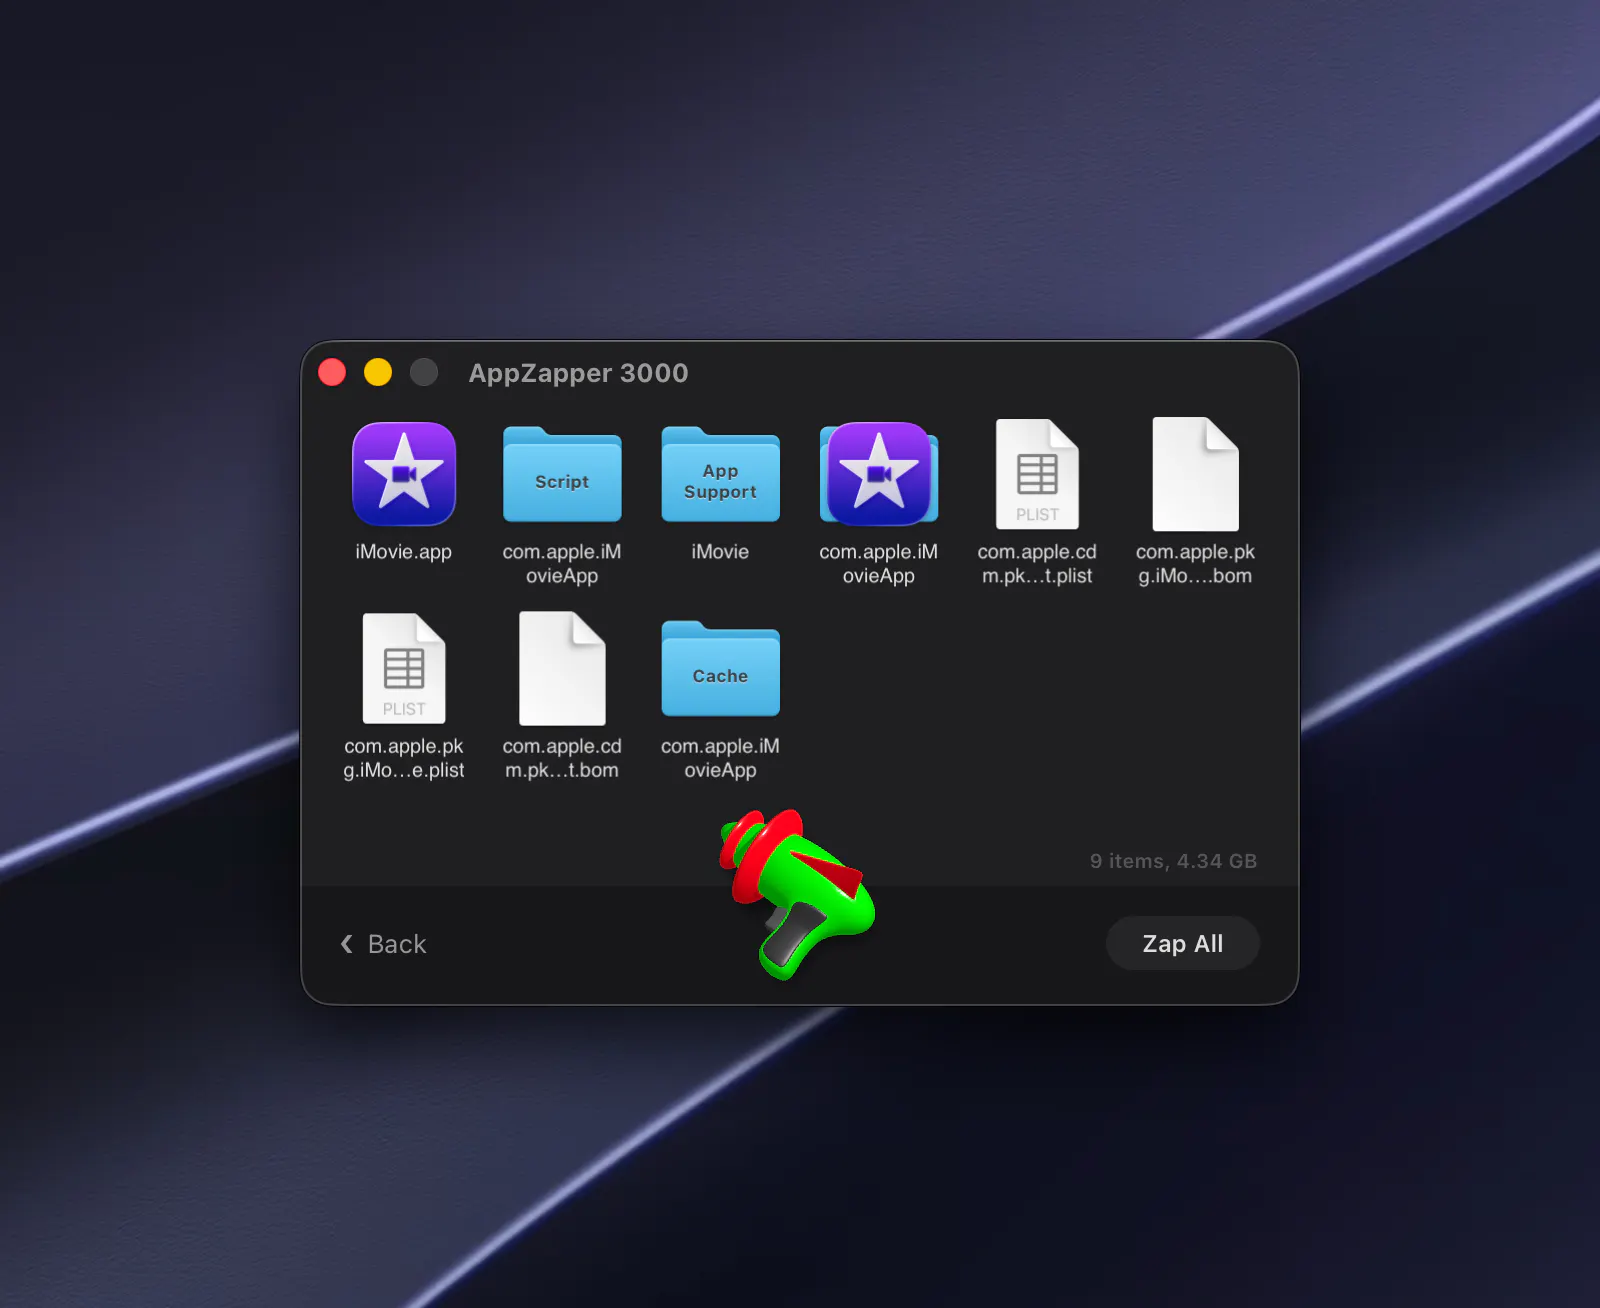The width and height of the screenshot is (1600, 1308).
Task: Click the "iMovie.app" file name label
Action: coord(404,552)
